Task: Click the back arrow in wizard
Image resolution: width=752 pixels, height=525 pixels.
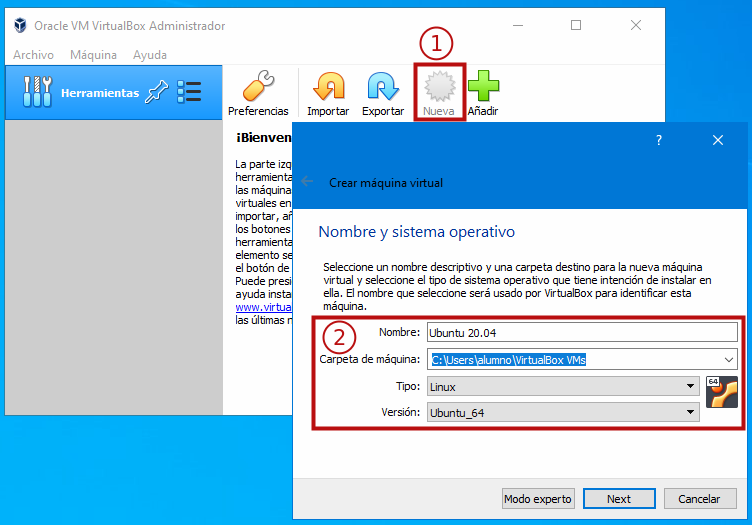Action: (307, 182)
